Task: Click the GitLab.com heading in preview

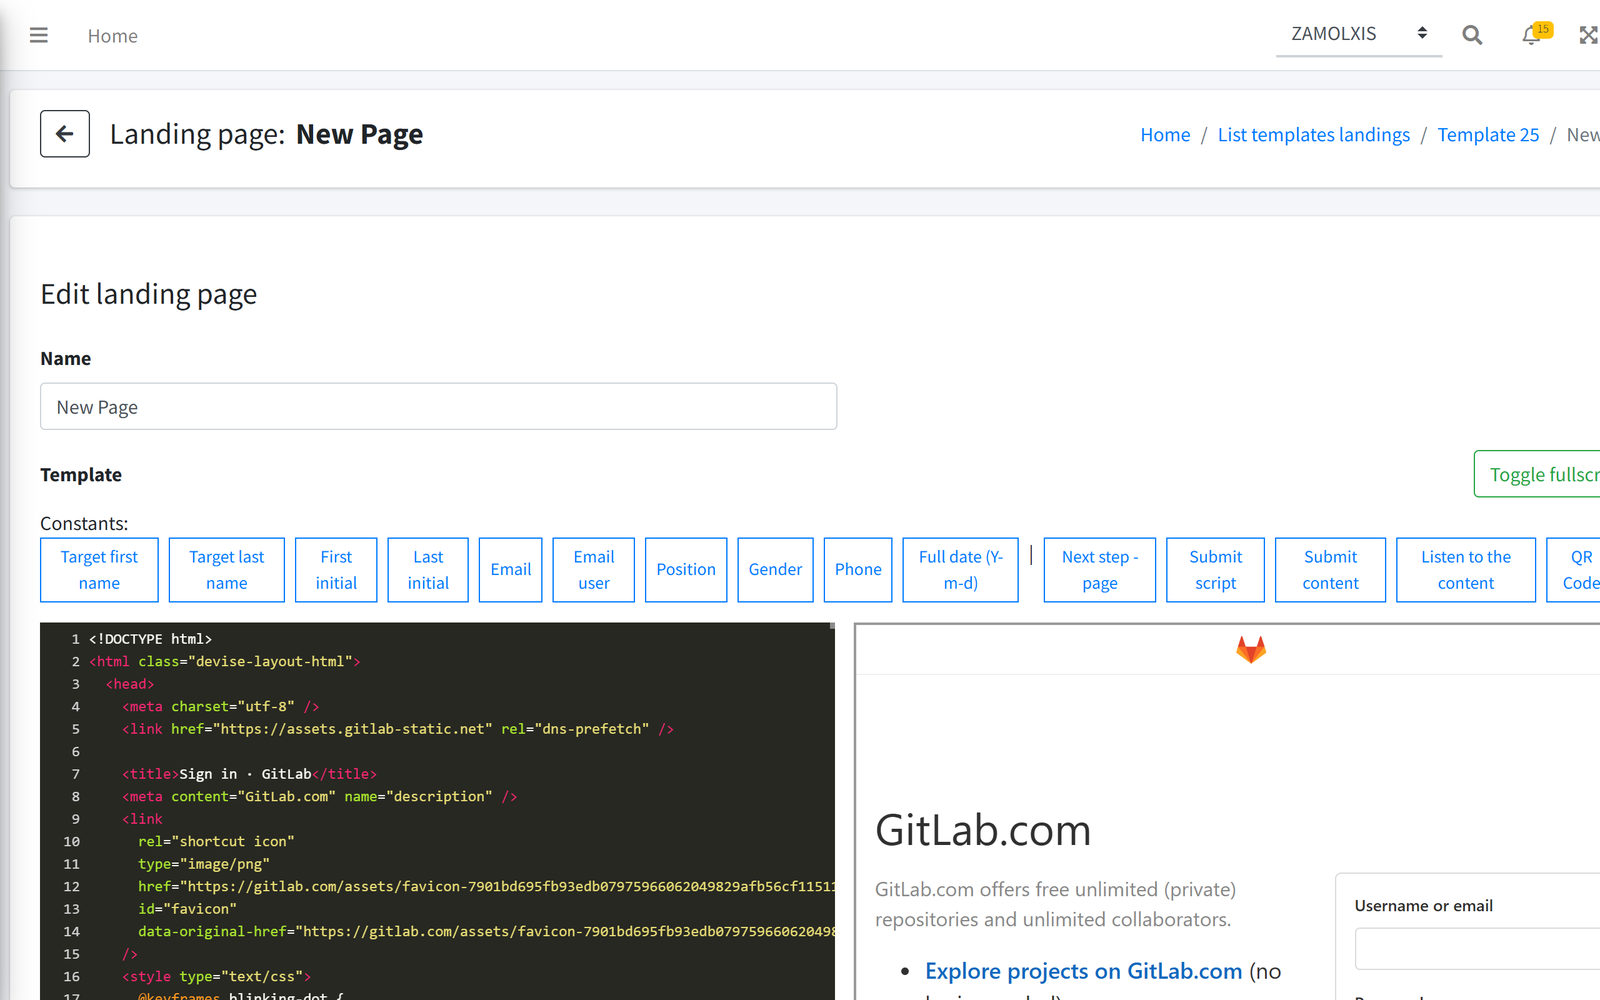Action: (x=983, y=830)
